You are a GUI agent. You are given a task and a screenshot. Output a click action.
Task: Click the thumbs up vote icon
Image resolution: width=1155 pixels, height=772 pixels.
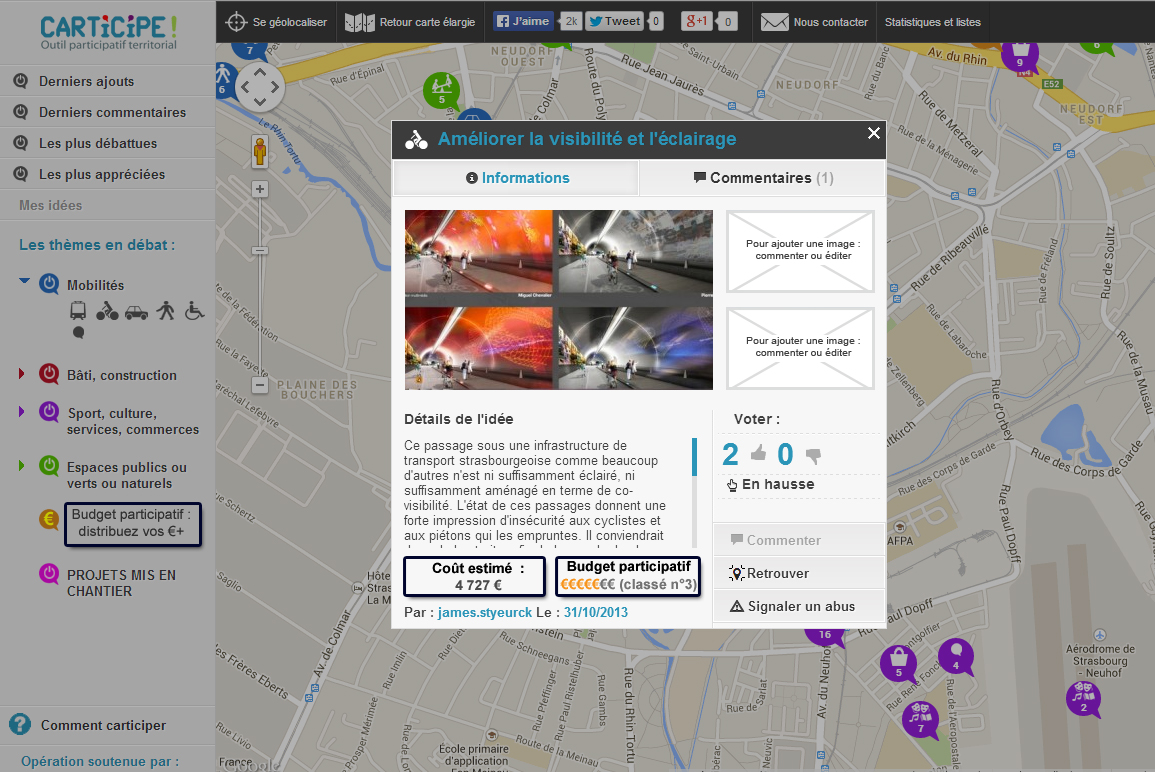758,455
